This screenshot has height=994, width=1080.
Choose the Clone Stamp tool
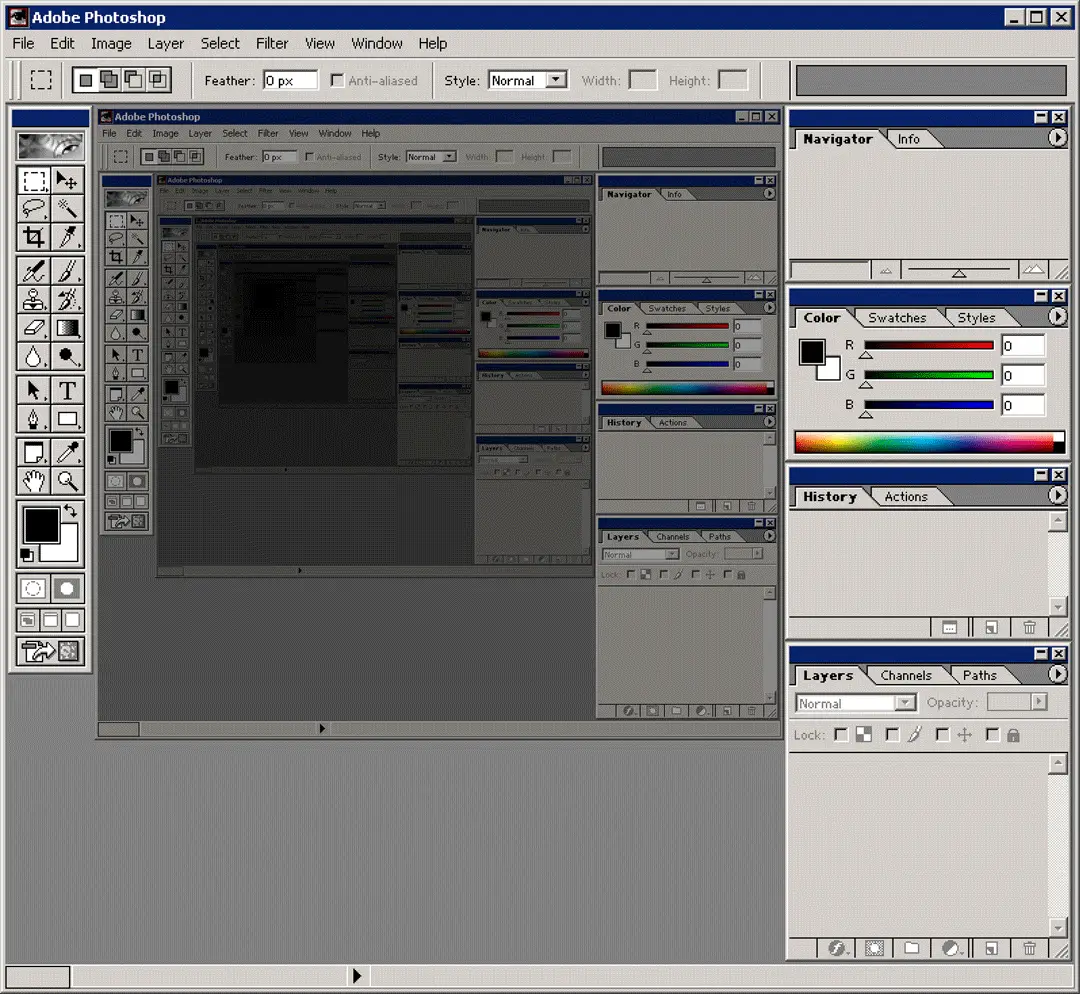[x=34, y=300]
